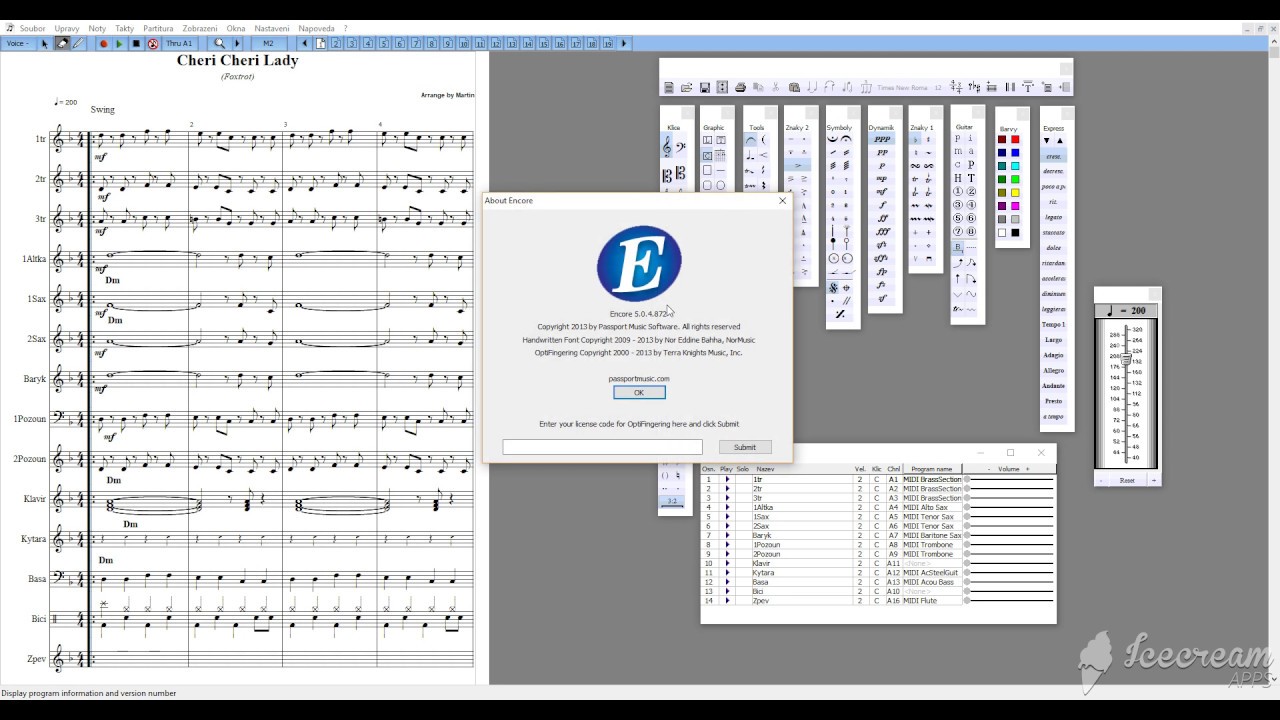This screenshot has width=1280, height=720.
Task: Stop playback with the black stop button
Action: [136, 44]
